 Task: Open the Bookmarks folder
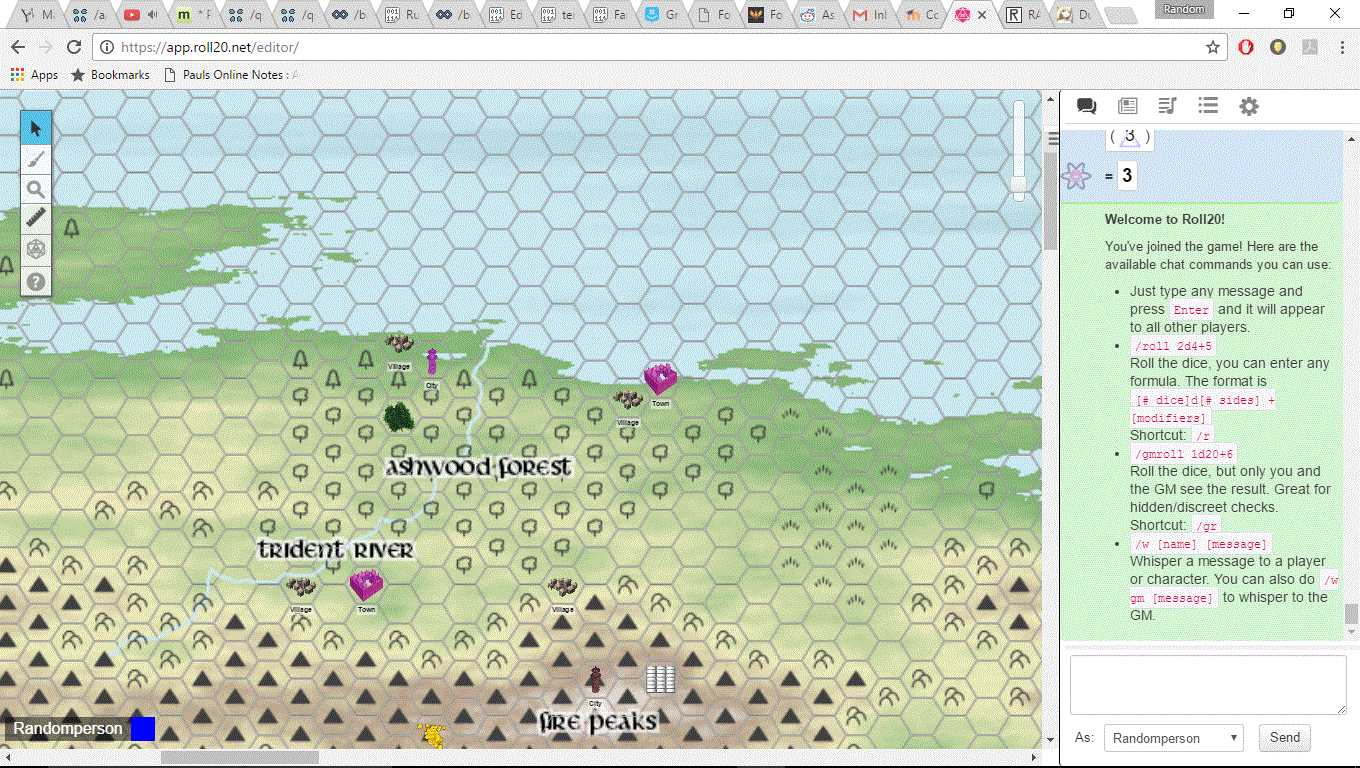pyautogui.click(x=110, y=75)
